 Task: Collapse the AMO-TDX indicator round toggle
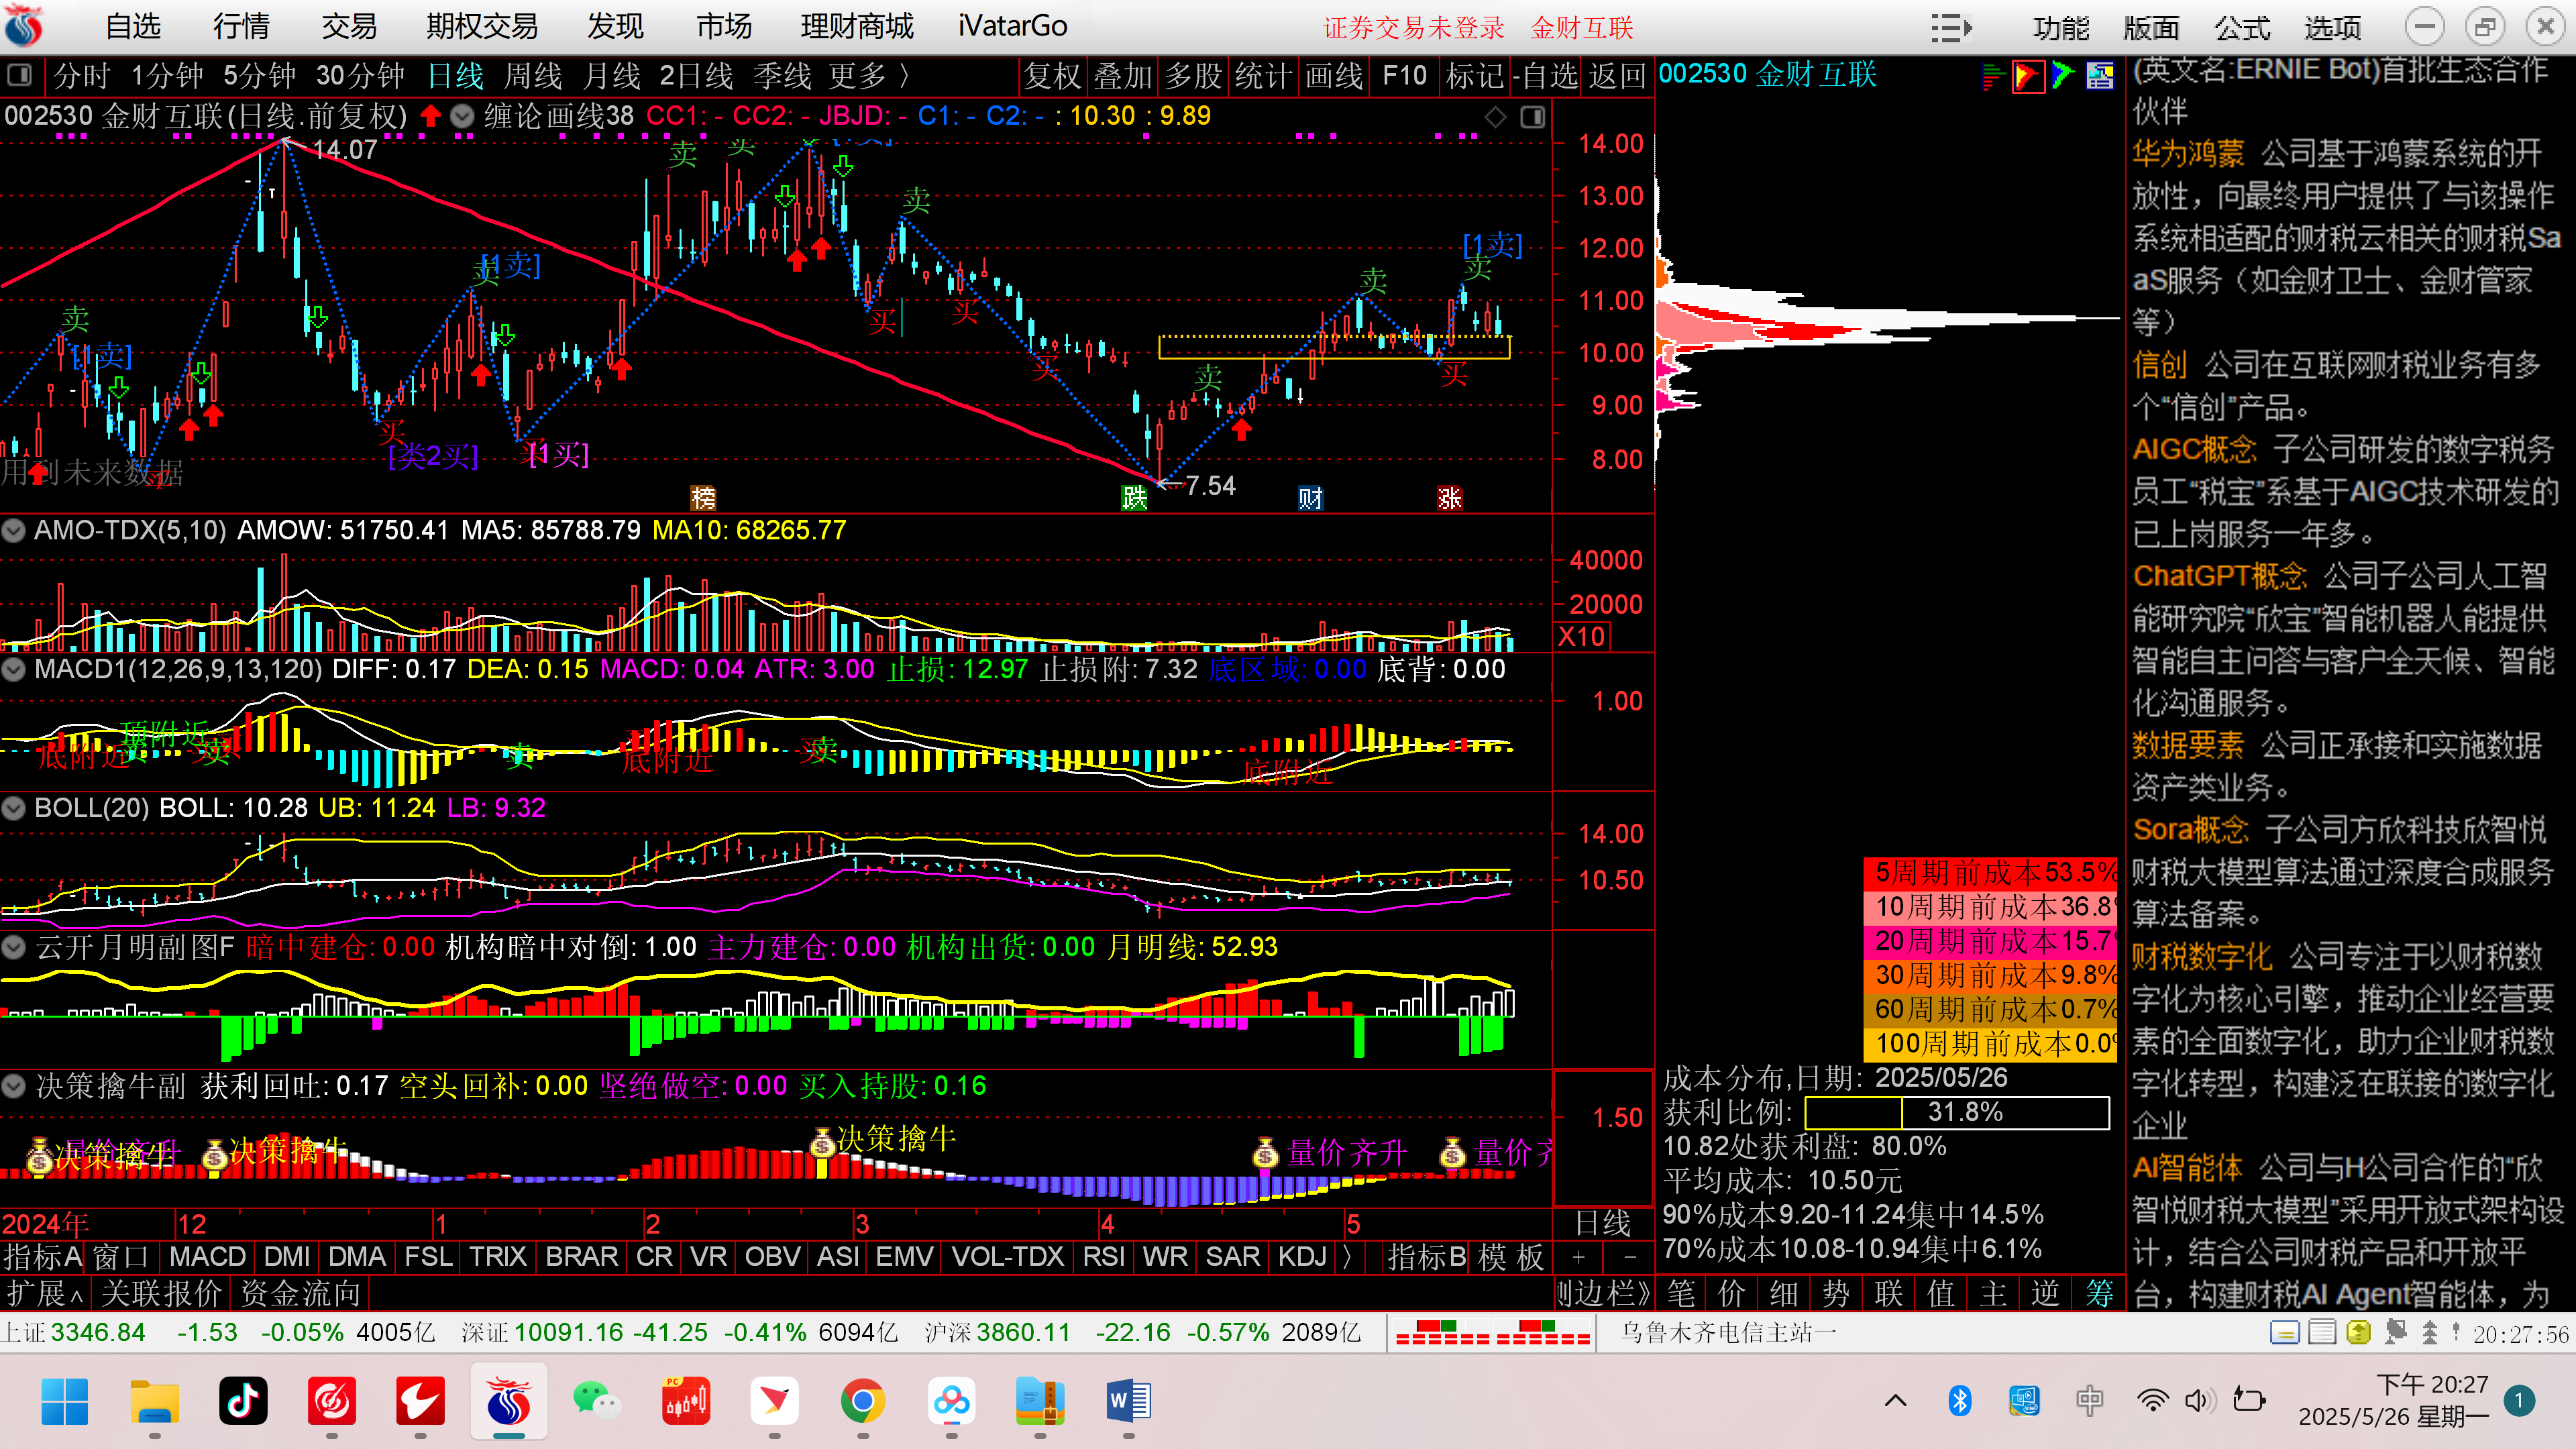(14, 530)
